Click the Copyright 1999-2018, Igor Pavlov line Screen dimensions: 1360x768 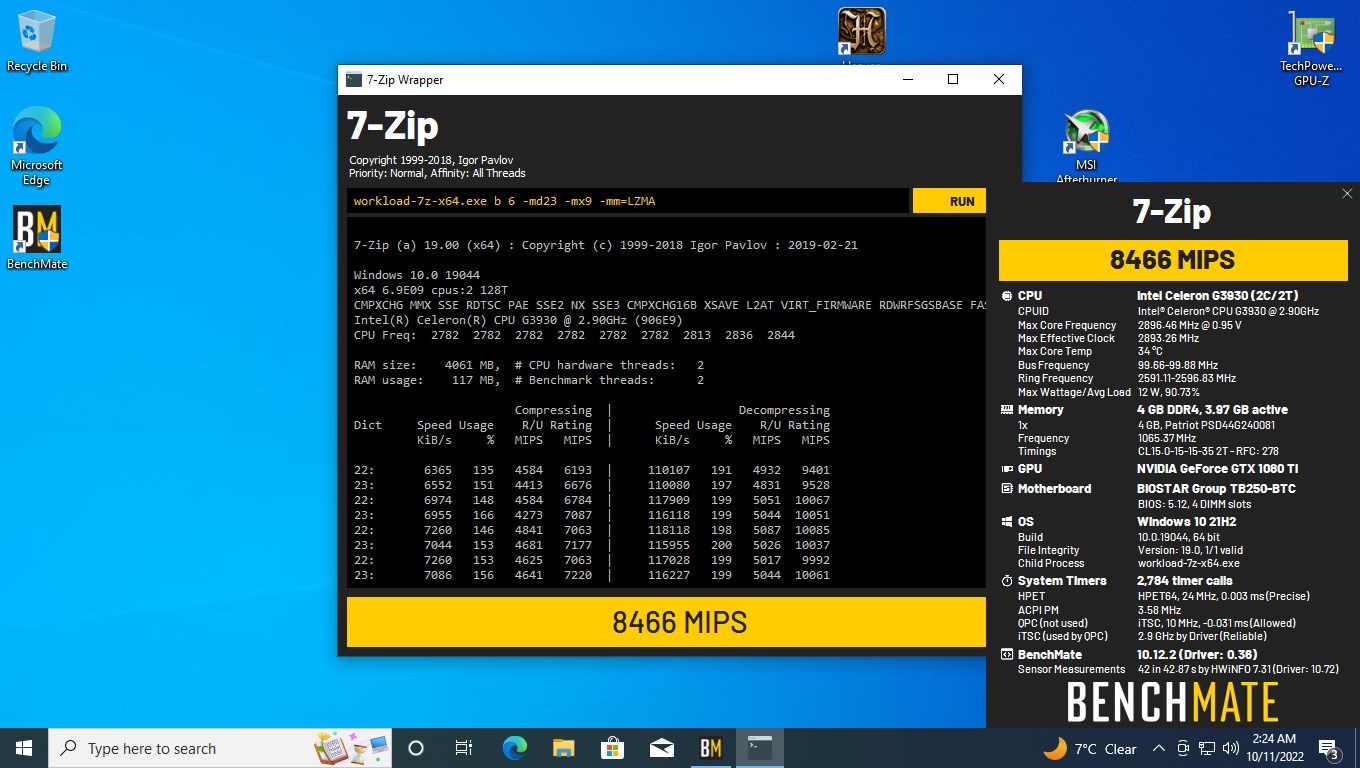tap(431, 160)
